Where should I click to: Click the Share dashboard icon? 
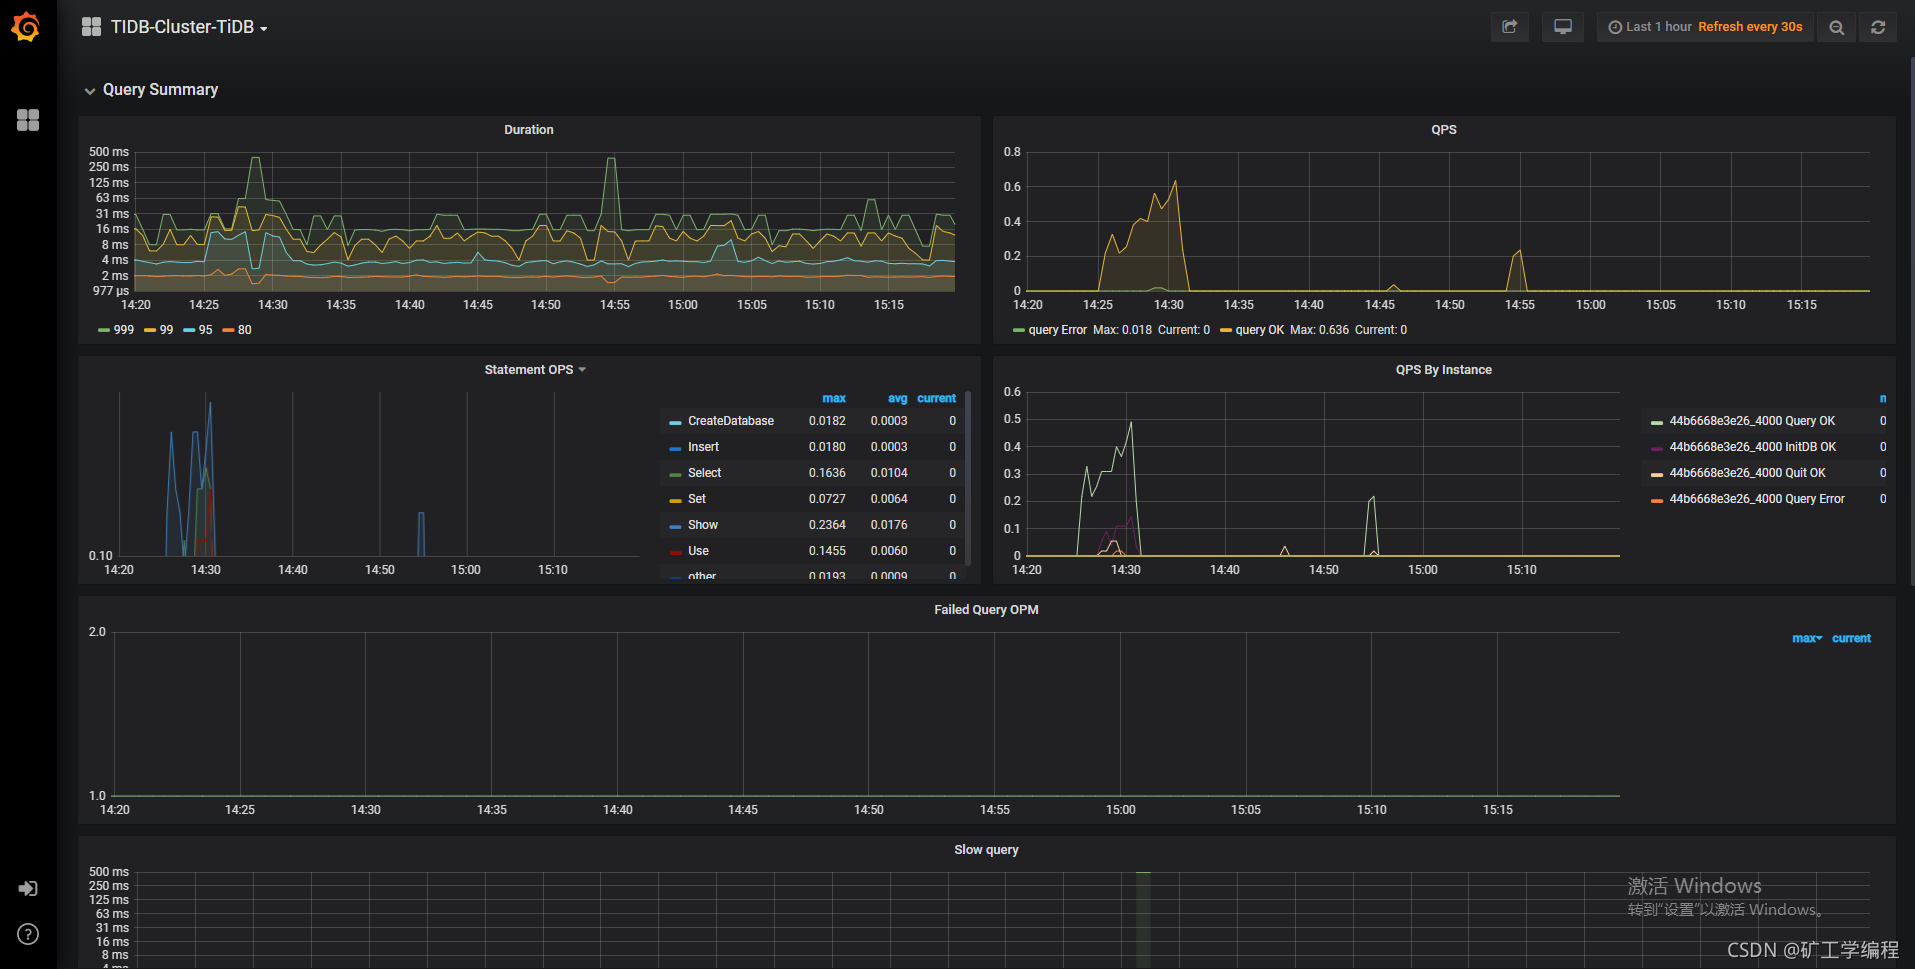1510,27
